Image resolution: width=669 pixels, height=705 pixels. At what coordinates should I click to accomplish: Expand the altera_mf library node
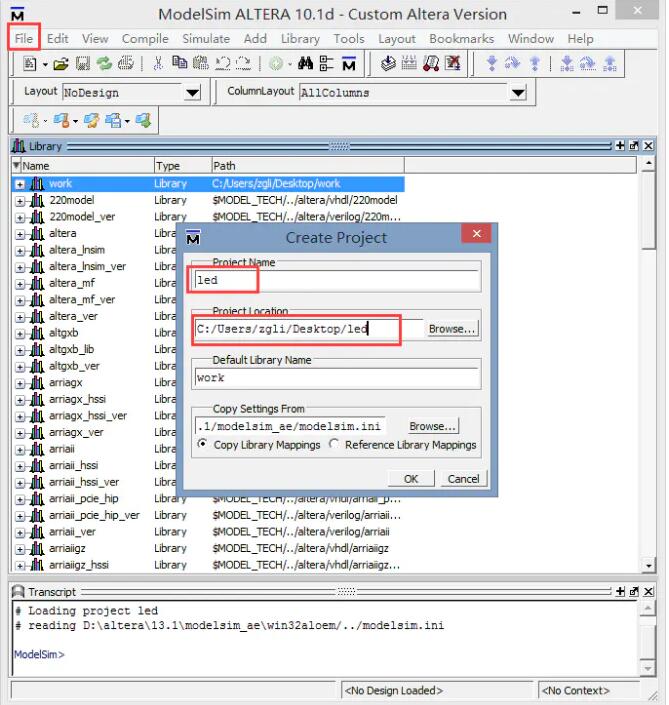click(20, 284)
